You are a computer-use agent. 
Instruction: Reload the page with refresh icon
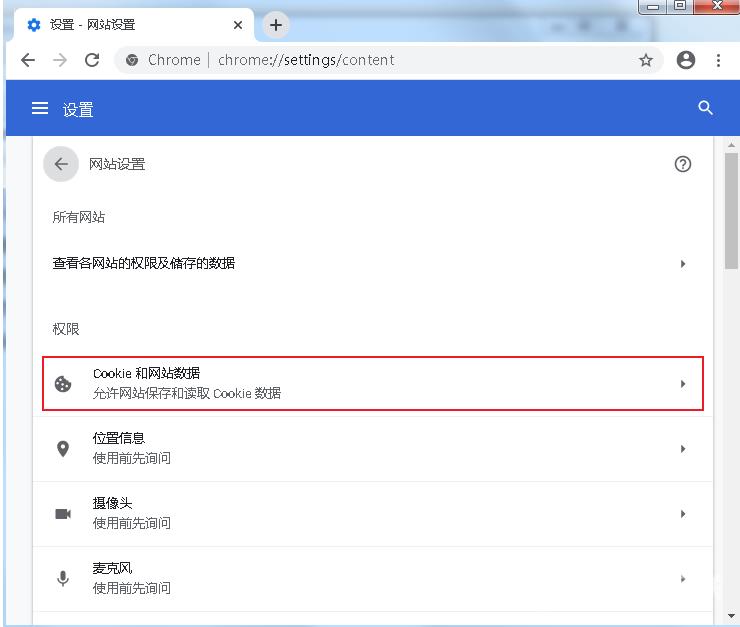[x=92, y=60]
